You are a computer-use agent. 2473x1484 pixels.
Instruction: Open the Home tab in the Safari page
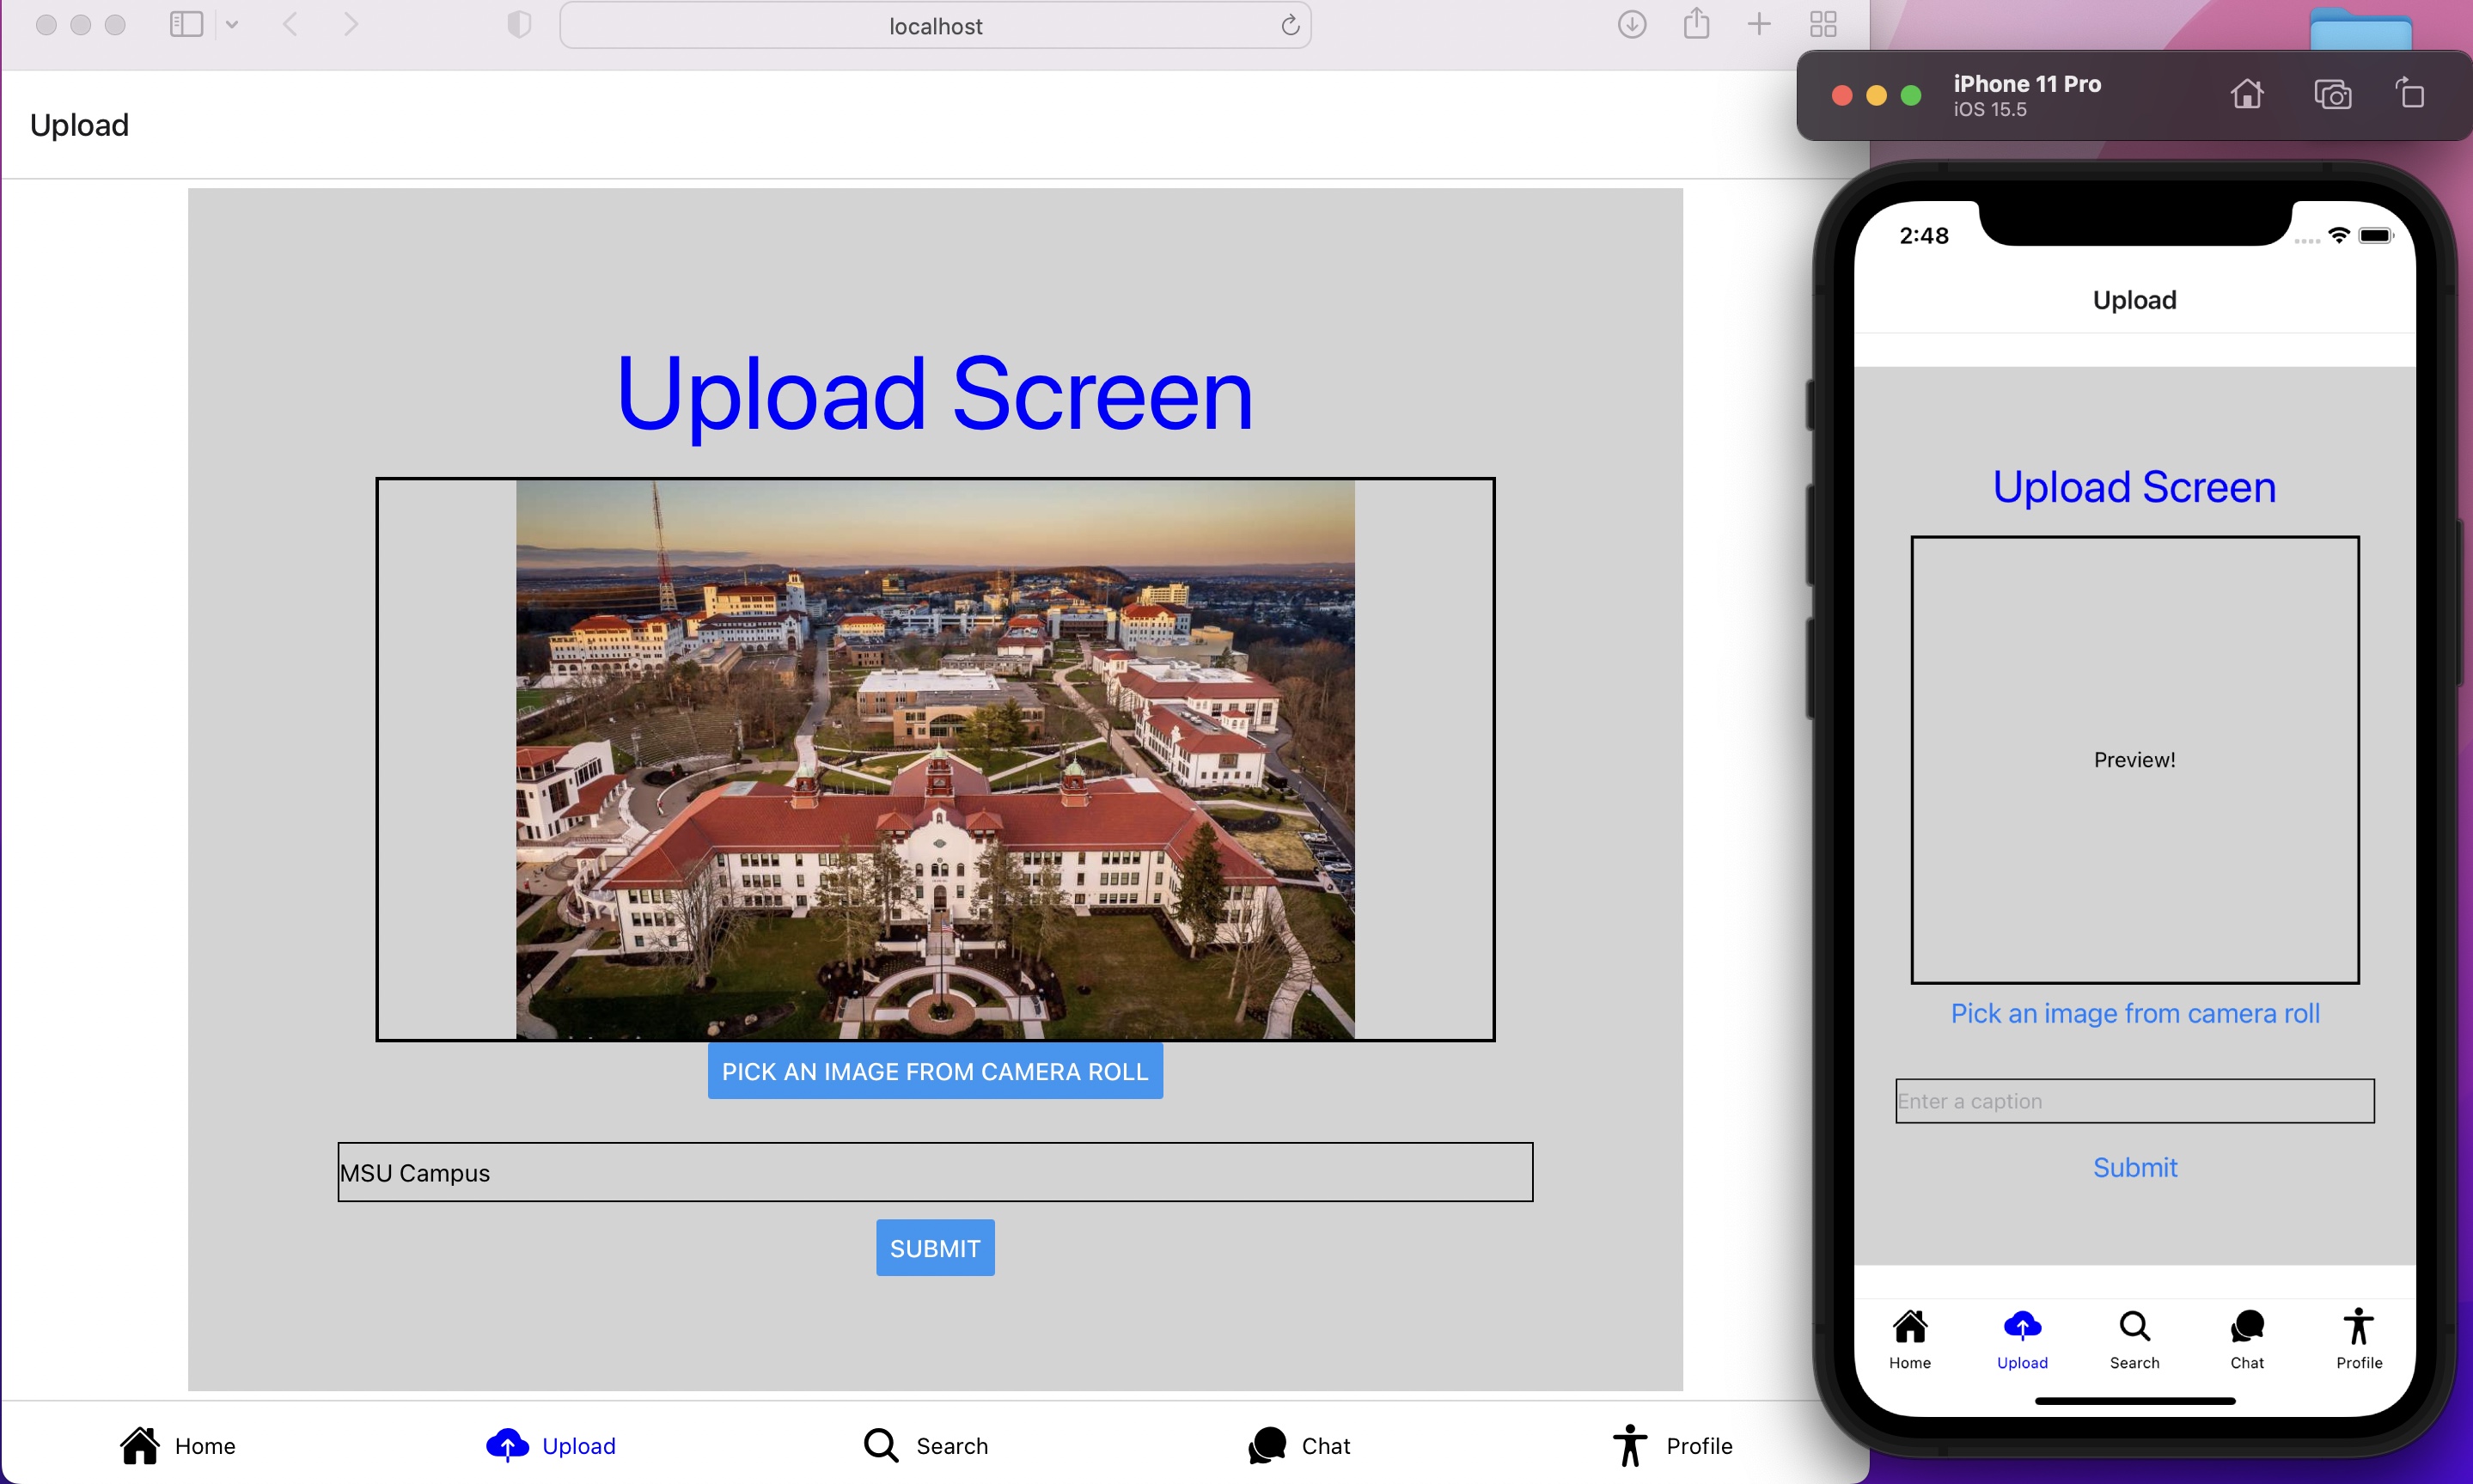177,1445
